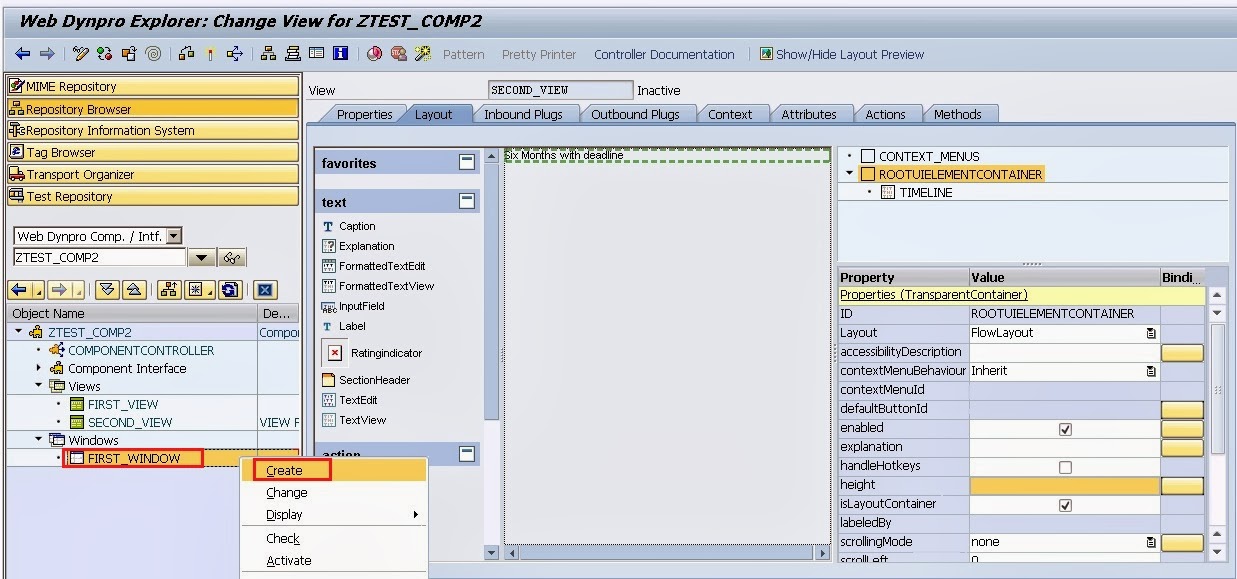Select Check in the context menu
Screen dimensions: 1237x579
pos(283,538)
